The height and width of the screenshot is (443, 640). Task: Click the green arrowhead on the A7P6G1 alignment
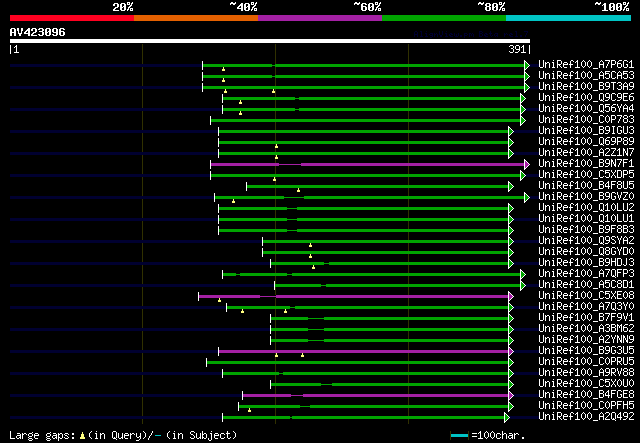527,65
